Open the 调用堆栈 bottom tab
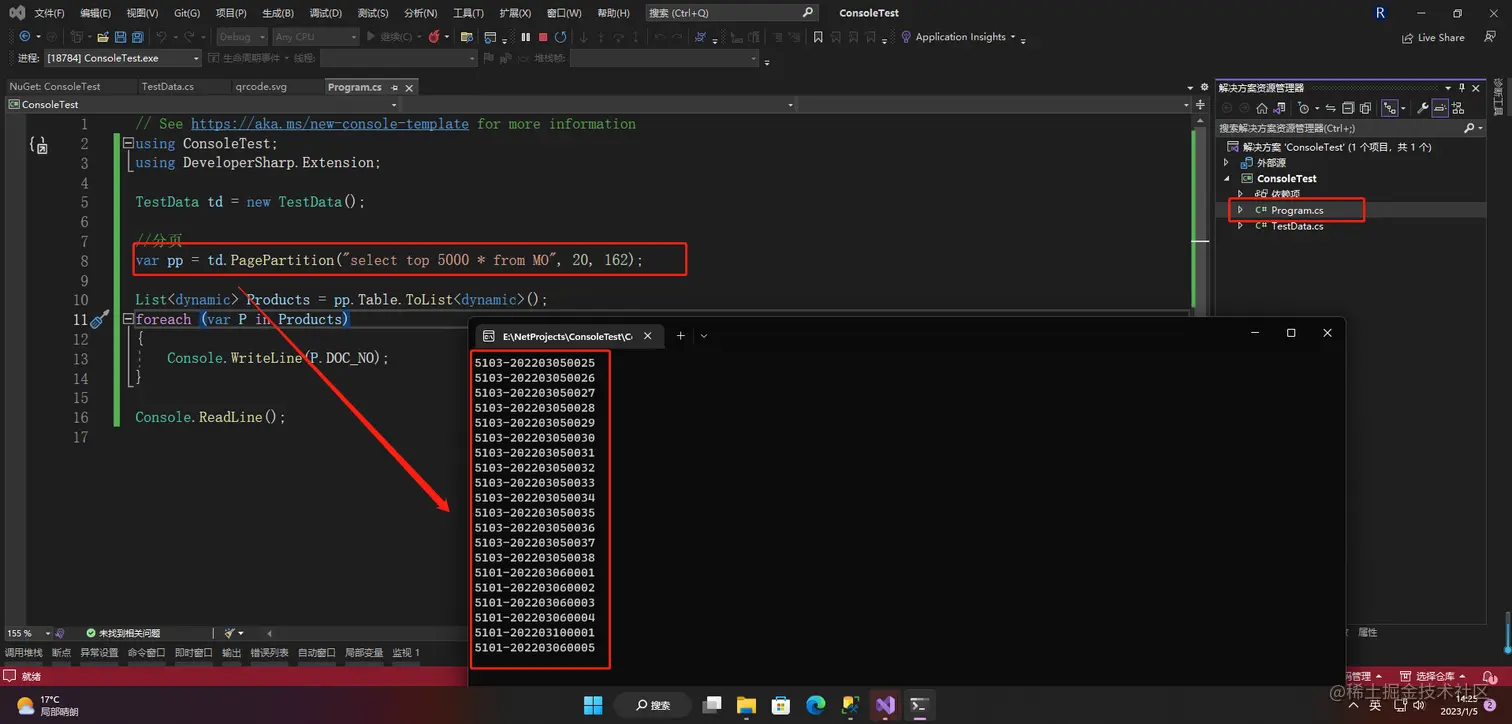The height and width of the screenshot is (724, 1512). pyautogui.click(x=24, y=653)
